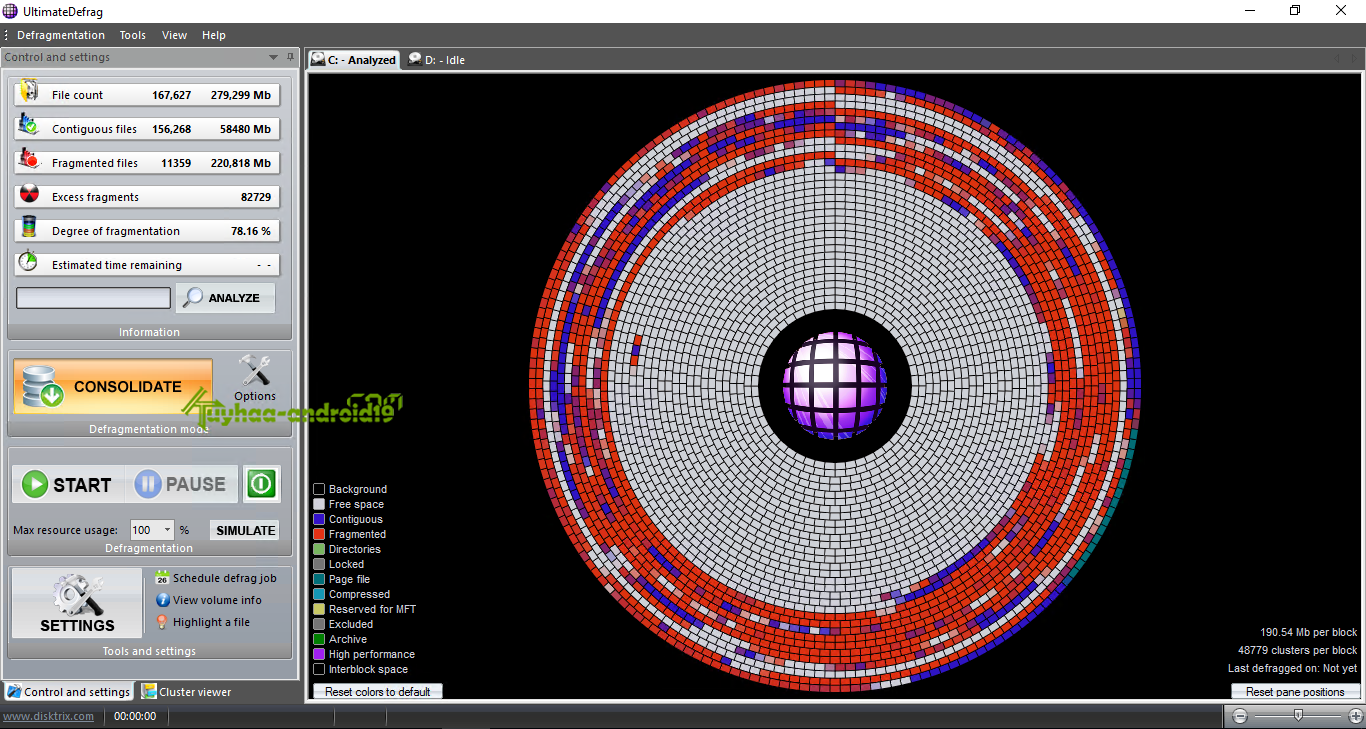This screenshot has height=729, width=1366.
Task: Click the Archive color swatch
Action: point(319,639)
